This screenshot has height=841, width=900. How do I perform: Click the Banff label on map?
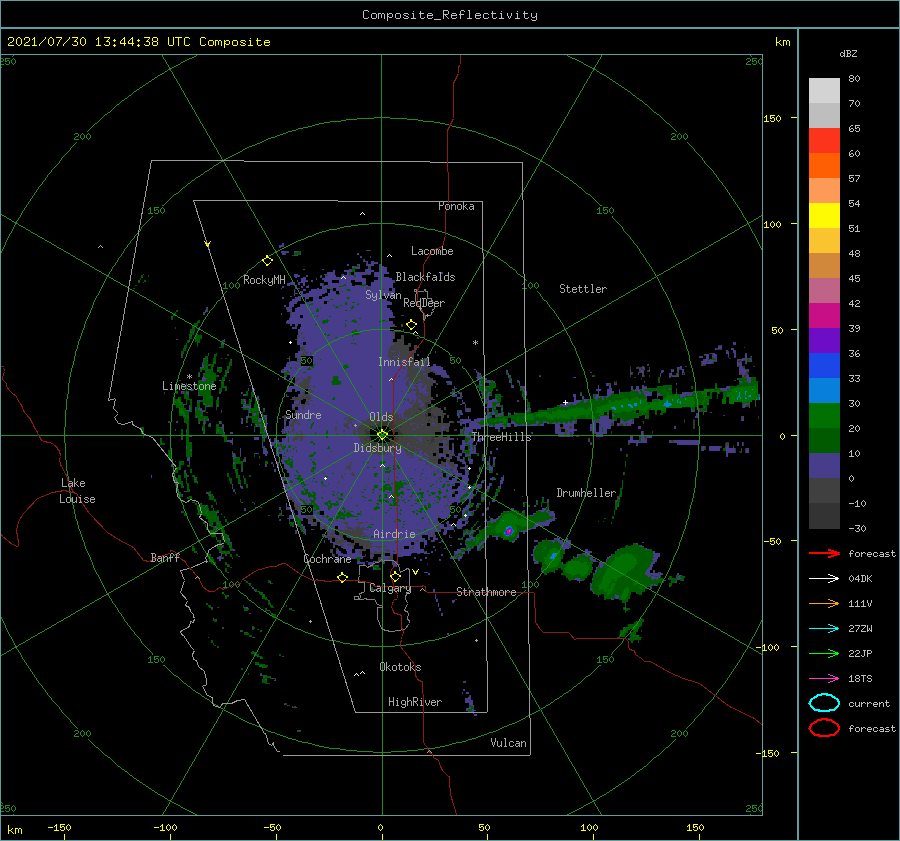(x=165, y=557)
